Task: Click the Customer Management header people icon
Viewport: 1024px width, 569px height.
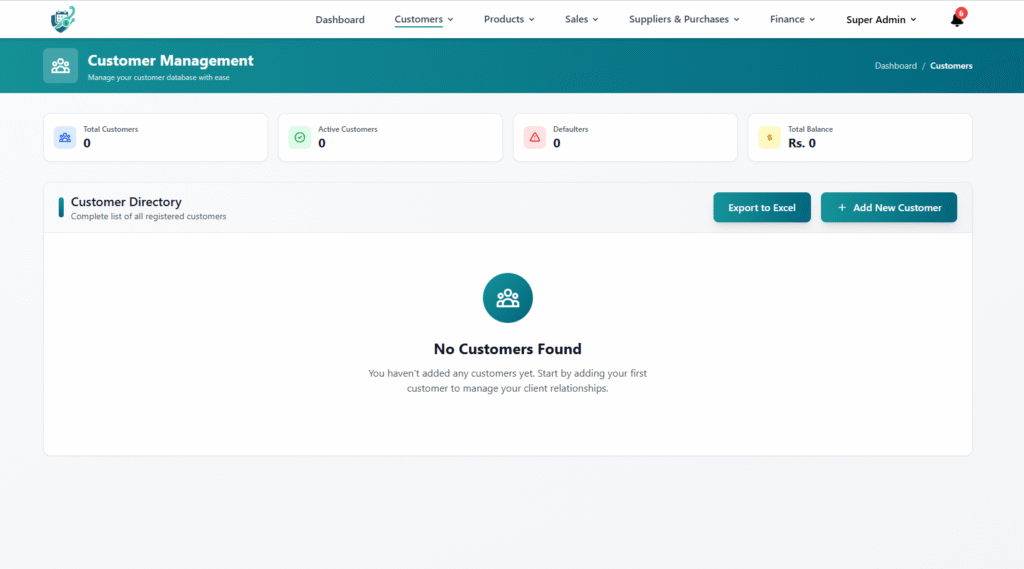Action: [60, 66]
